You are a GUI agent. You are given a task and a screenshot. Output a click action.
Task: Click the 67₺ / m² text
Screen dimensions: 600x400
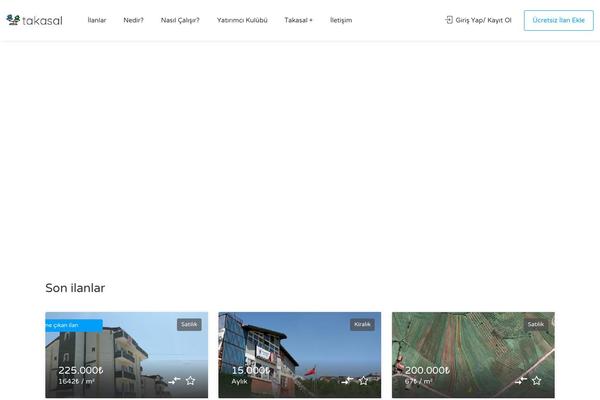(419, 382)
